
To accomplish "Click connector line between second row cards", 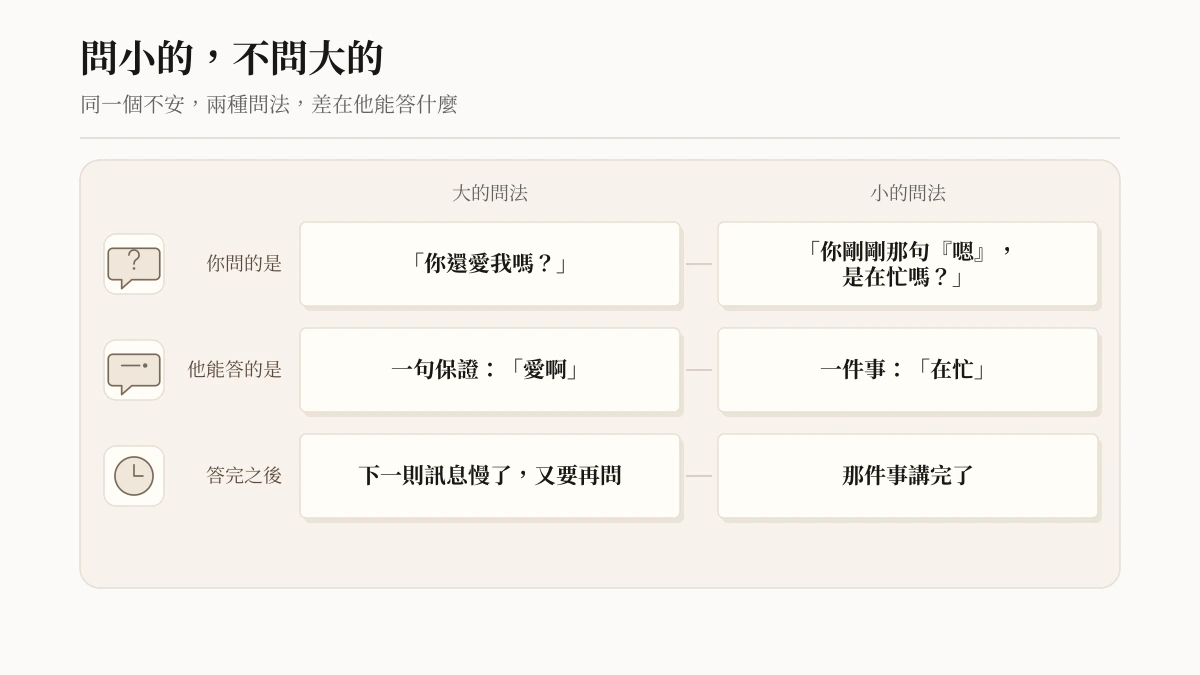I will click(x=699, y=370).
